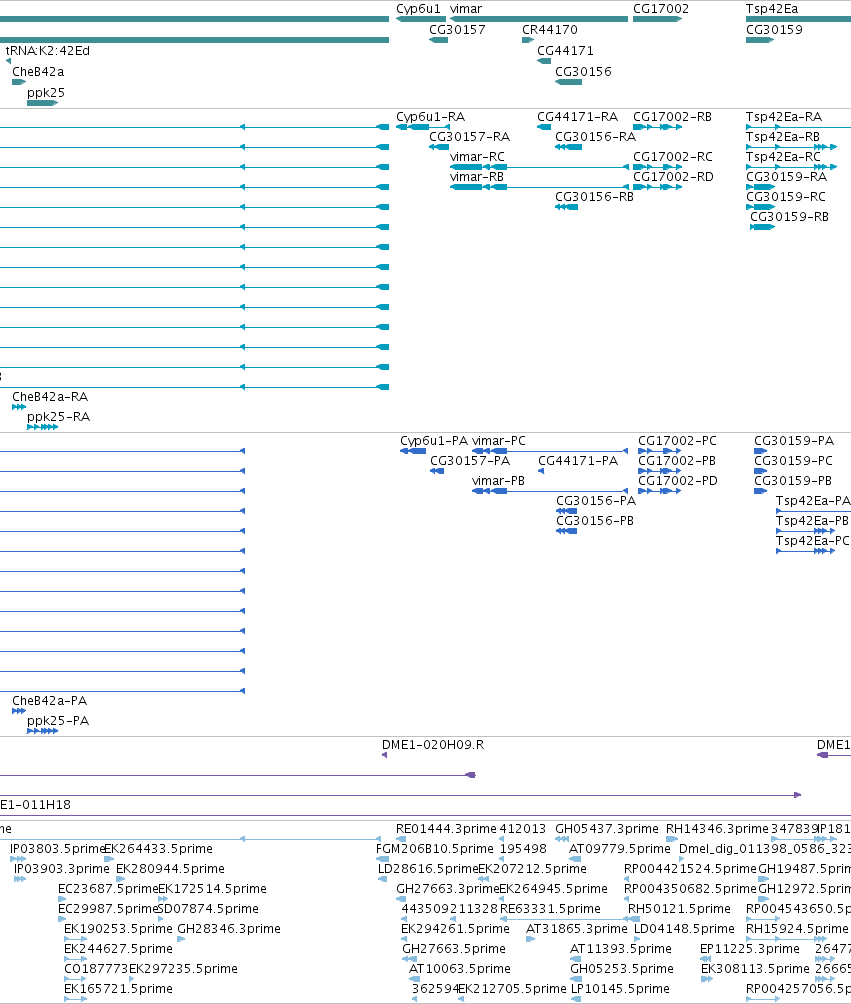Open the vimar-PB CDS label

[x=498, y=481]
